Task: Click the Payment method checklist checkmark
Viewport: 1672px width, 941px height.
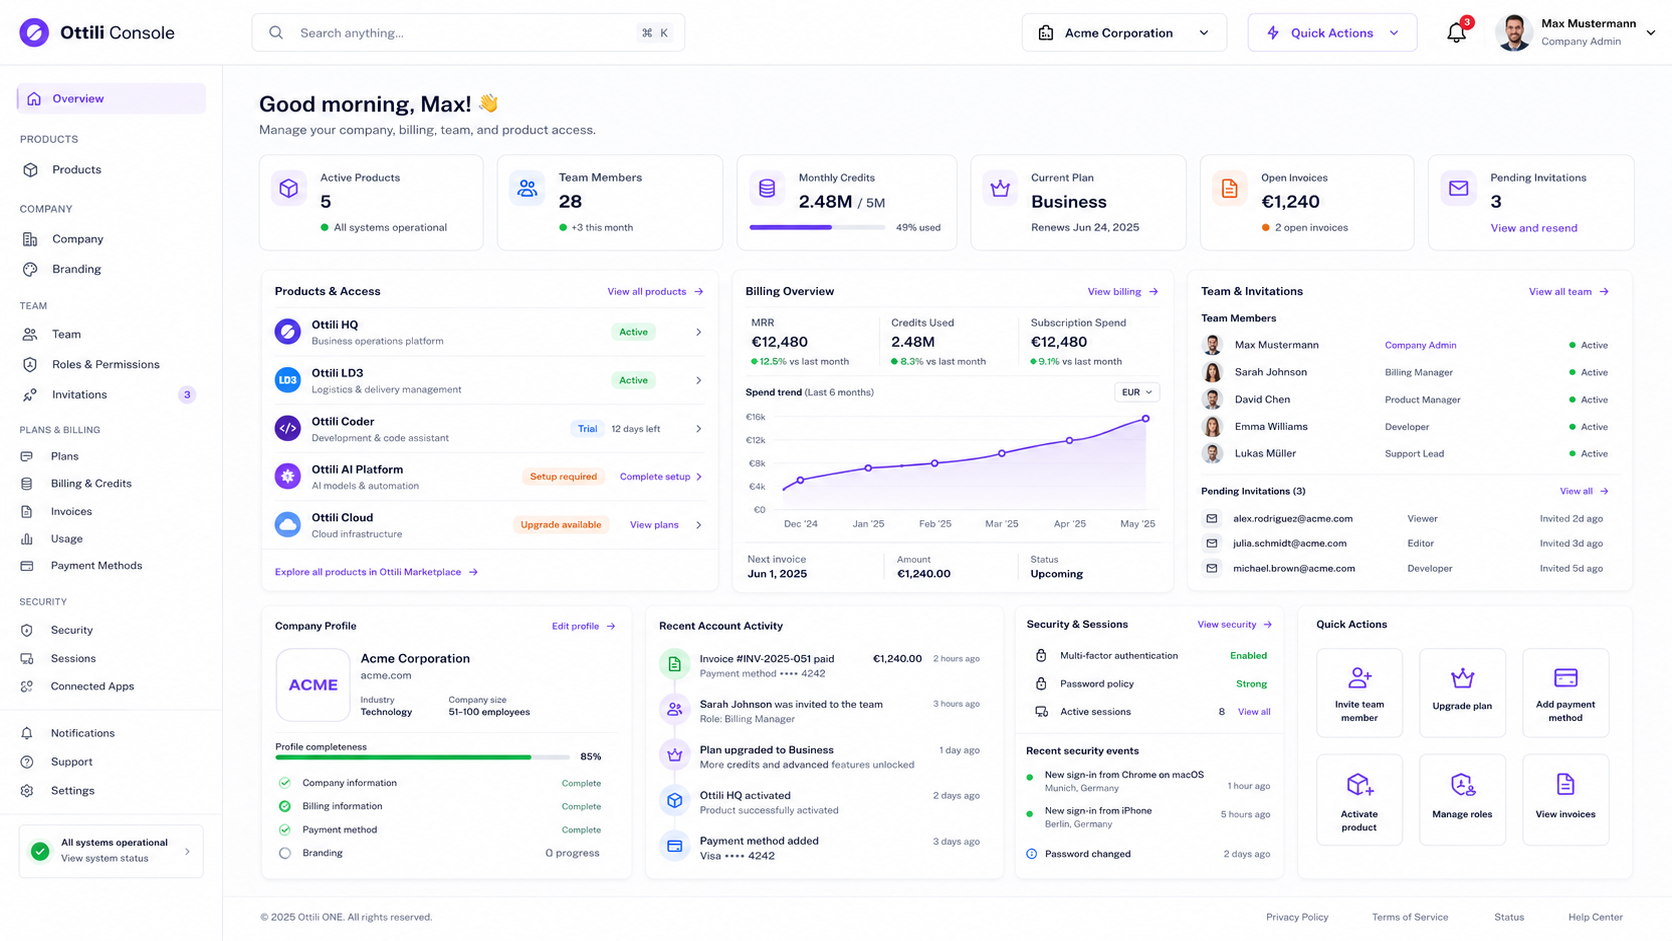Action: coord(285,830)
